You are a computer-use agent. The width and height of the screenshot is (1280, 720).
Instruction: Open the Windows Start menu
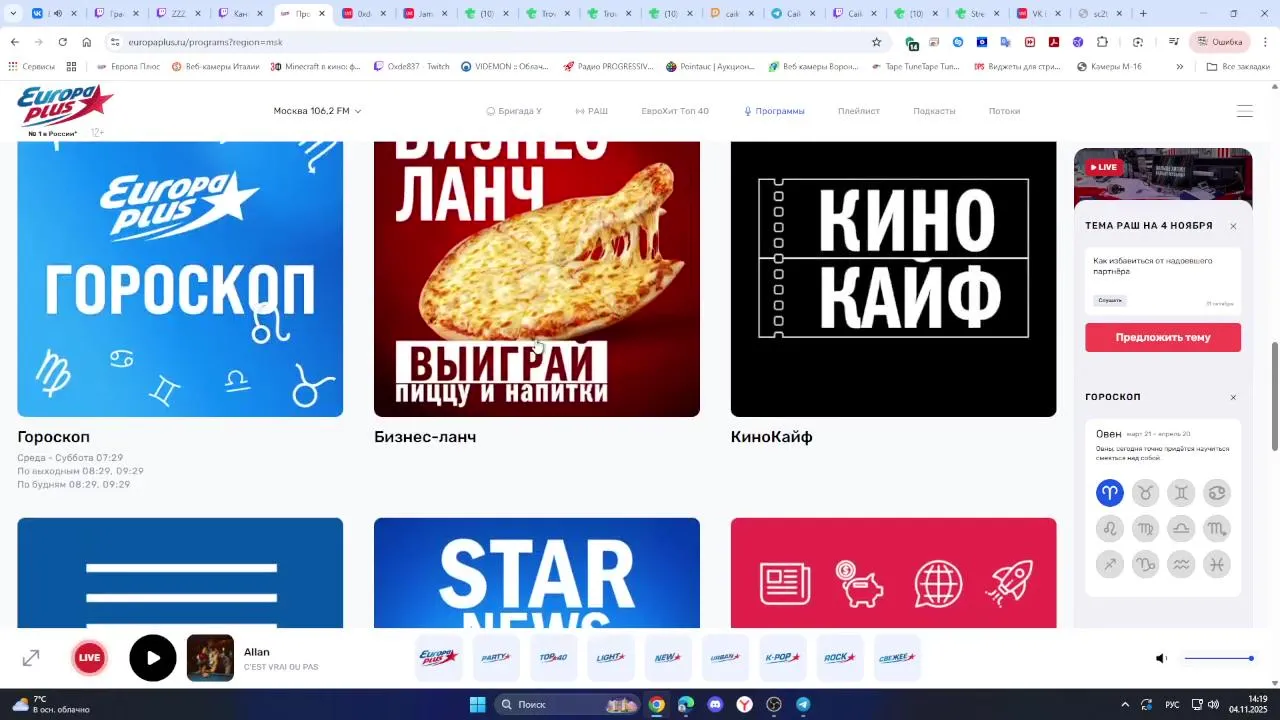pyautogui.click(x=477, y=704)
